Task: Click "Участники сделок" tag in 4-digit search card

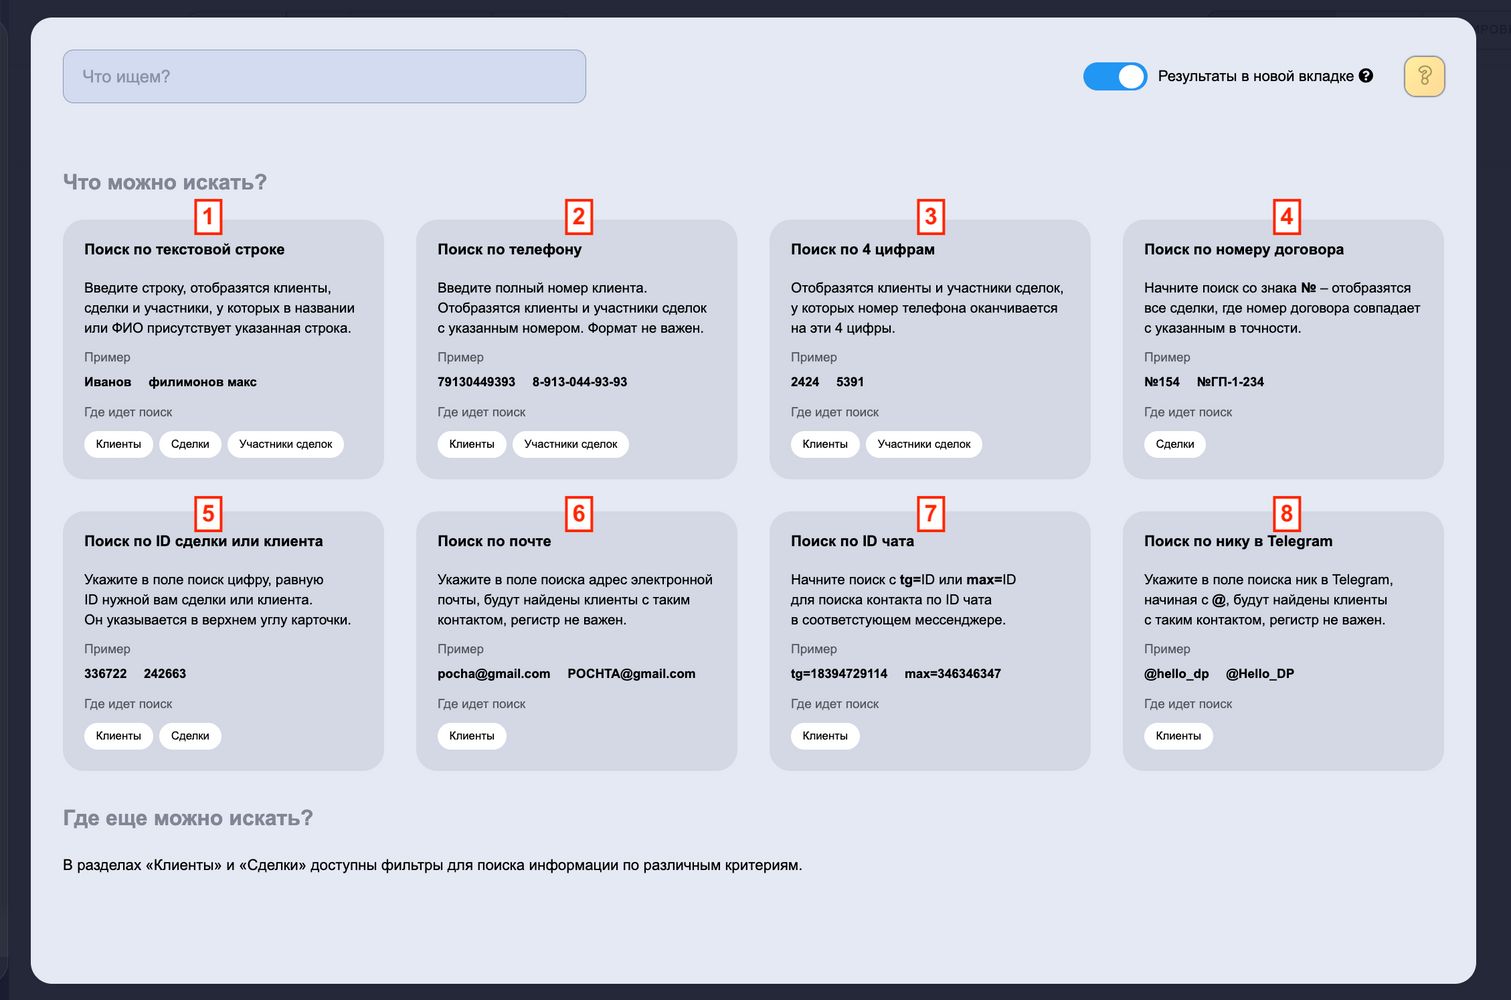Action: (924, 444)
